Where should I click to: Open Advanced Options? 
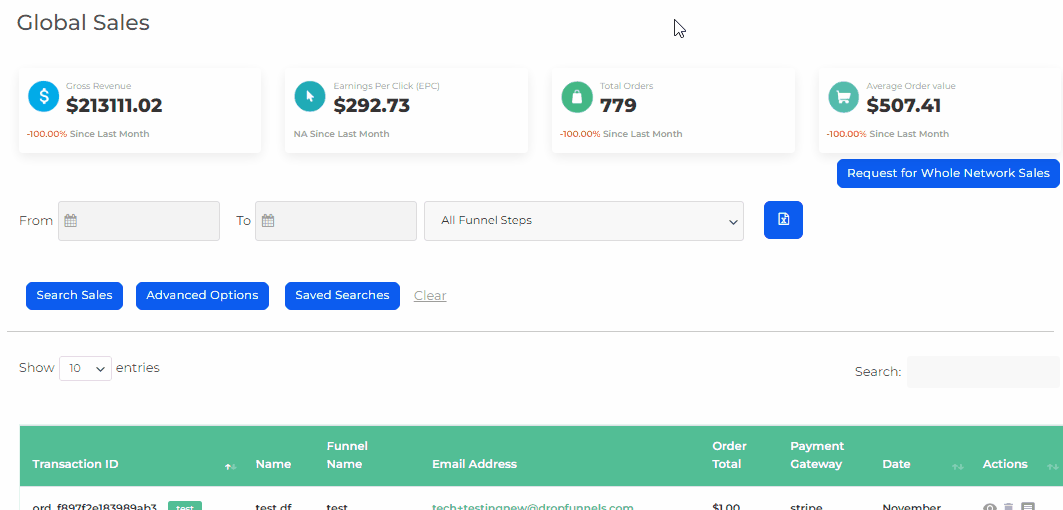click(202, 296)
